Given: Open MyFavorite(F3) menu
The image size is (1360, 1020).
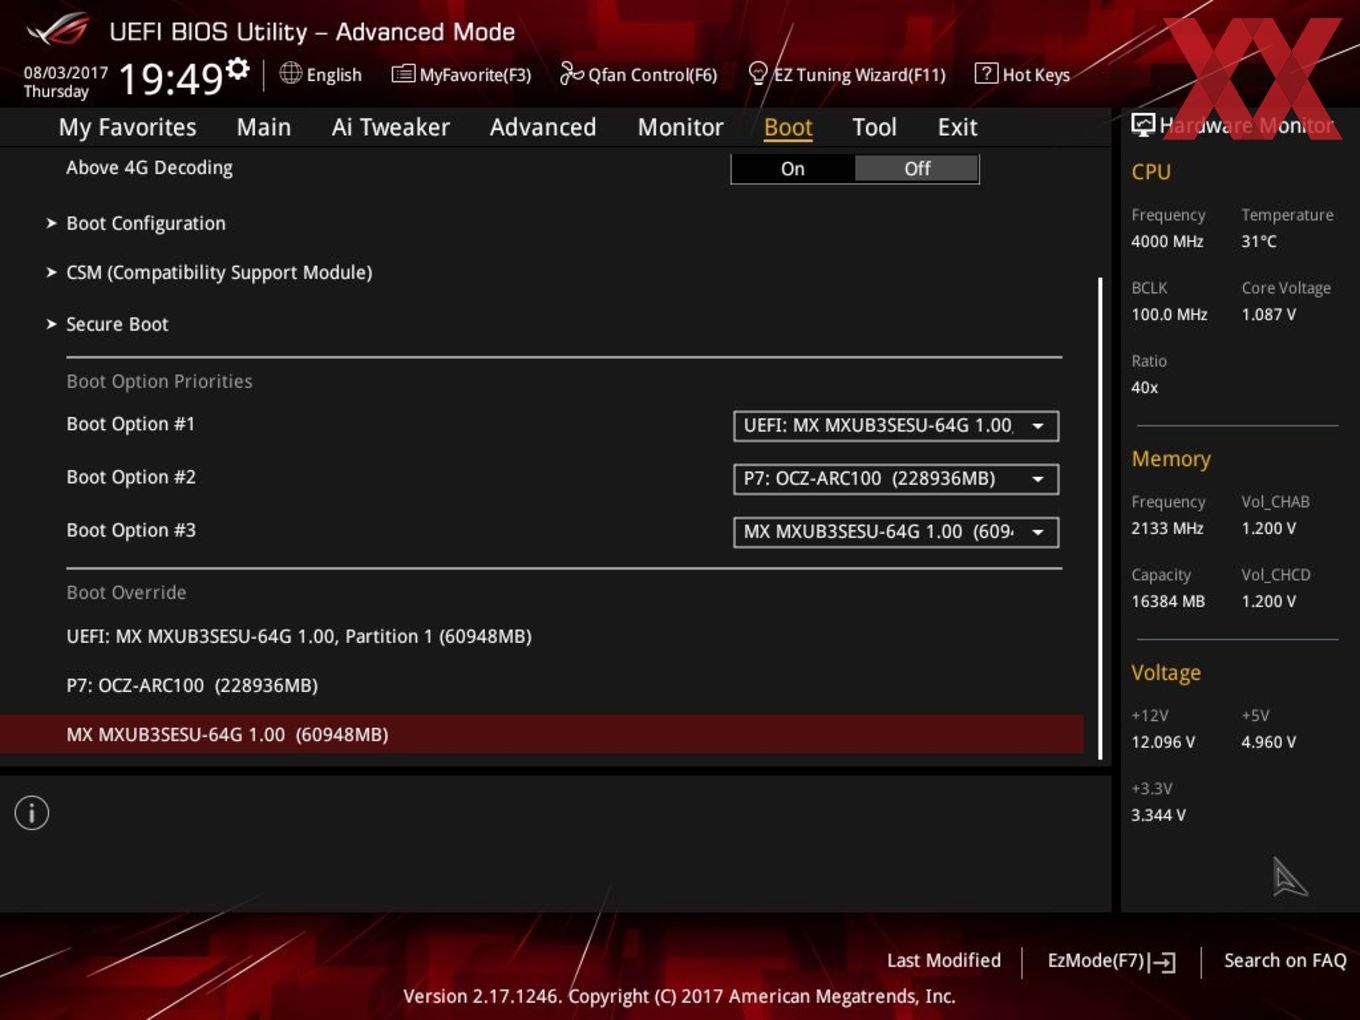Looking at the screenshot, I should [x=475, y=75].
